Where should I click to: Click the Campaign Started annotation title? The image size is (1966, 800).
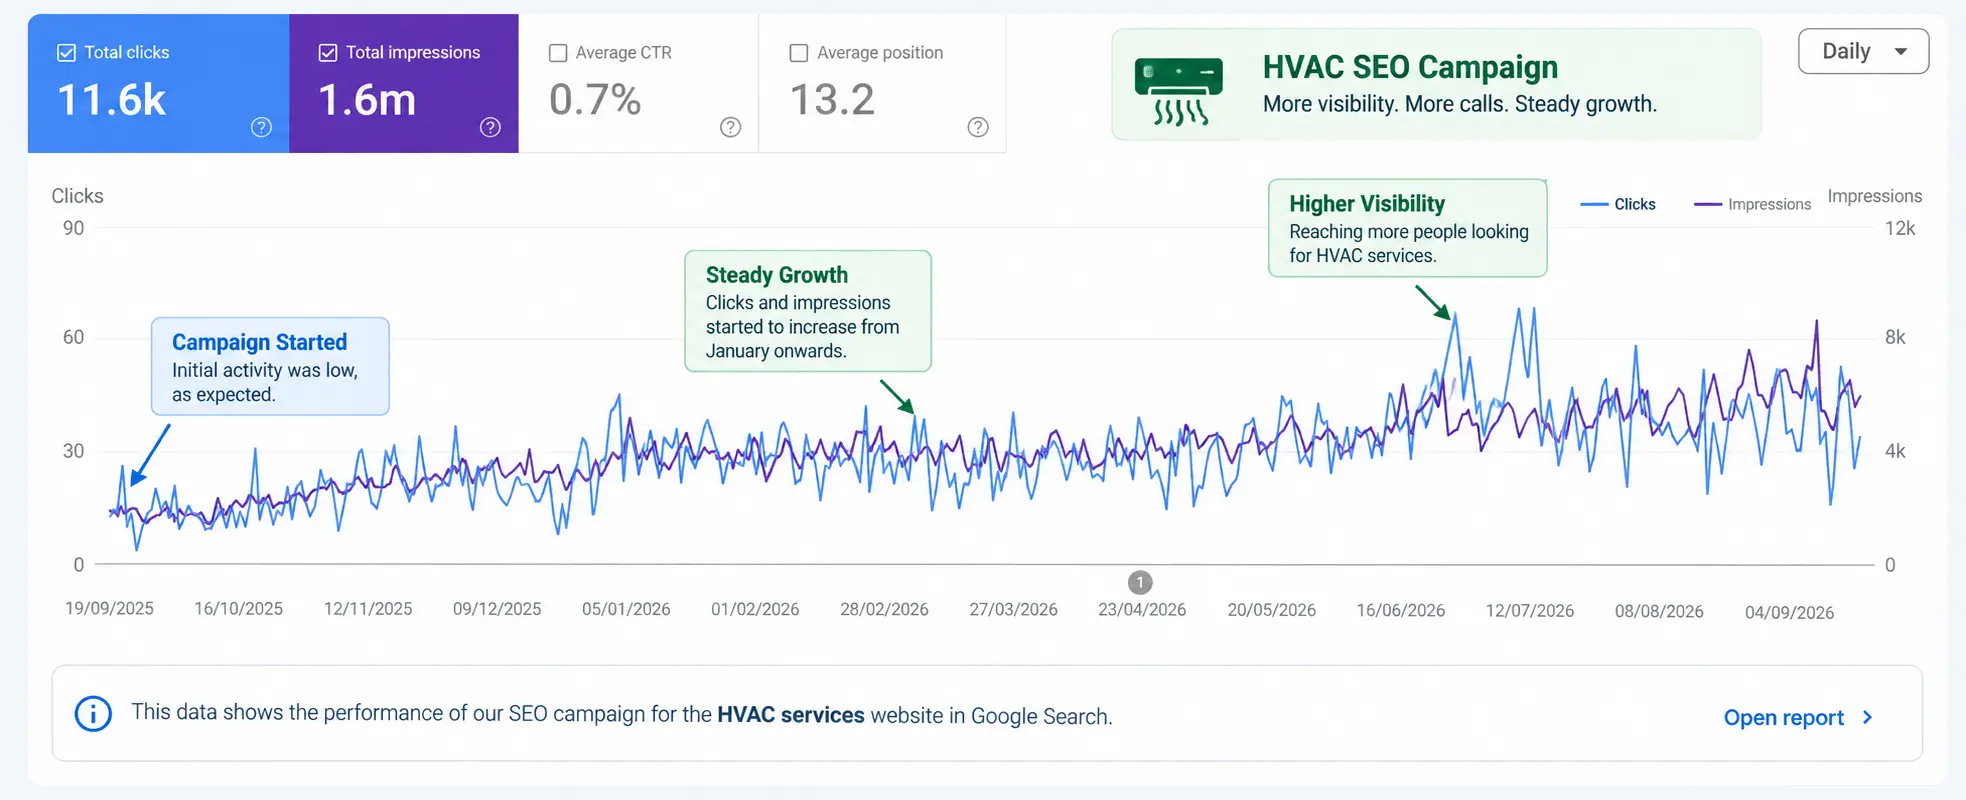click(x=260, y=342)
